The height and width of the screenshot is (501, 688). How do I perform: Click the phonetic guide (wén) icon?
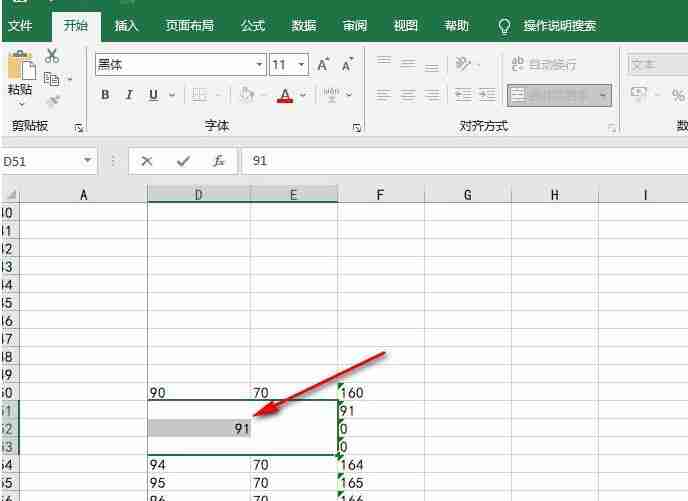[331, 95]
